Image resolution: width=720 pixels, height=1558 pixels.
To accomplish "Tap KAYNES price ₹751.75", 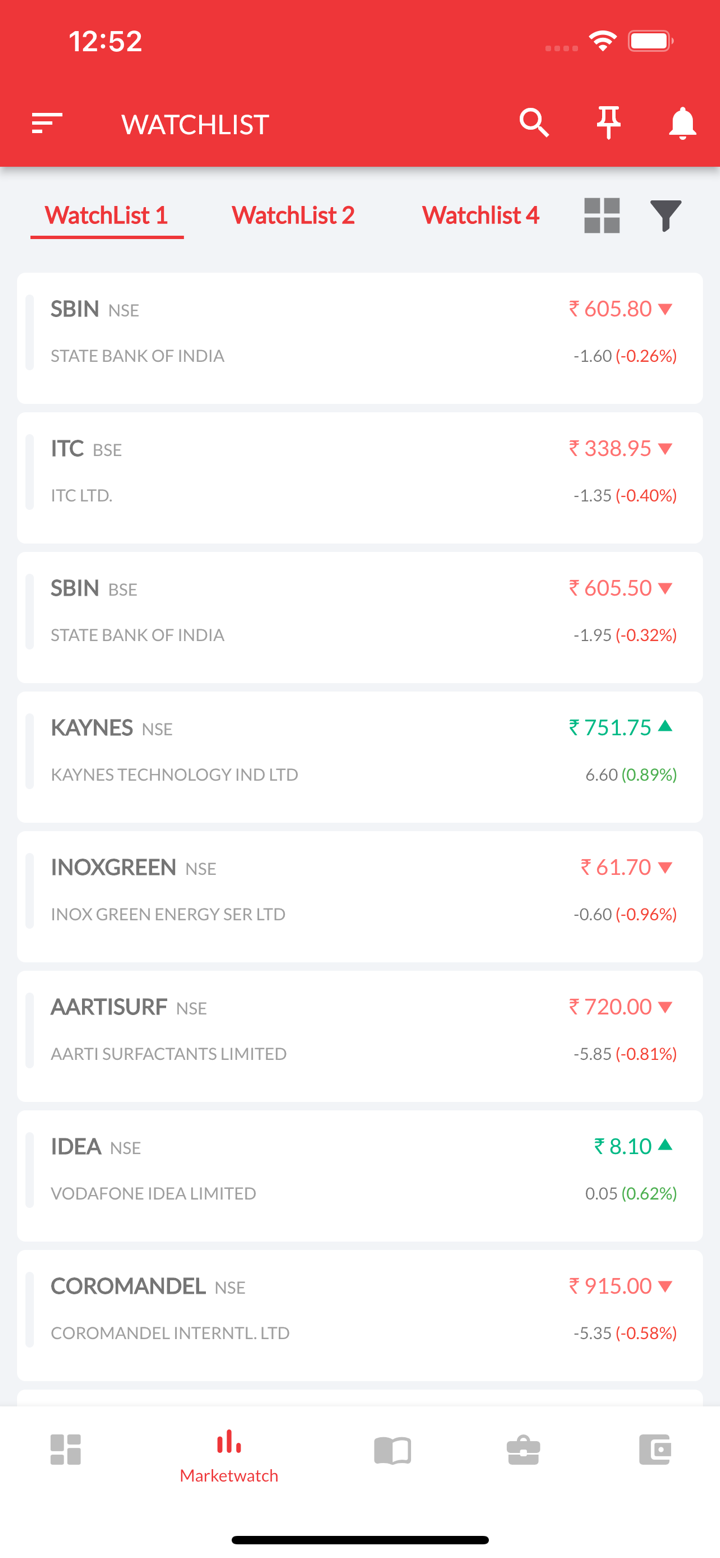I will [610, 727].
